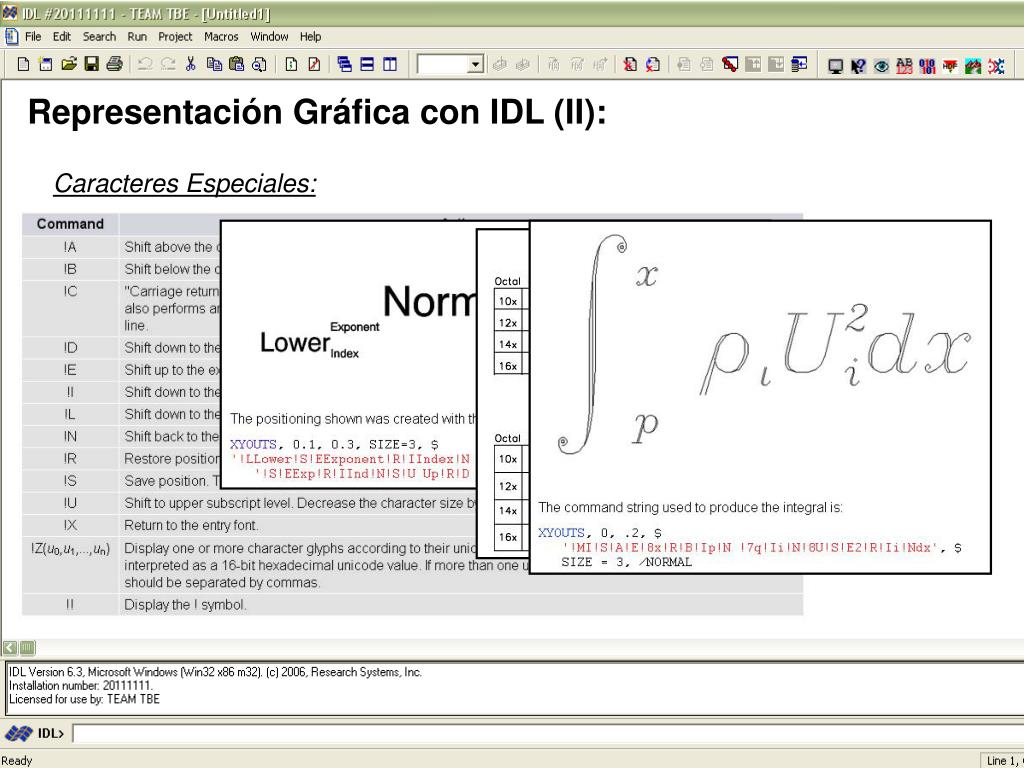Click the IDL logo icon beside the prompt
Image resolution: width=1024 pixels, height=768 pixels.
tap(18, 733)
